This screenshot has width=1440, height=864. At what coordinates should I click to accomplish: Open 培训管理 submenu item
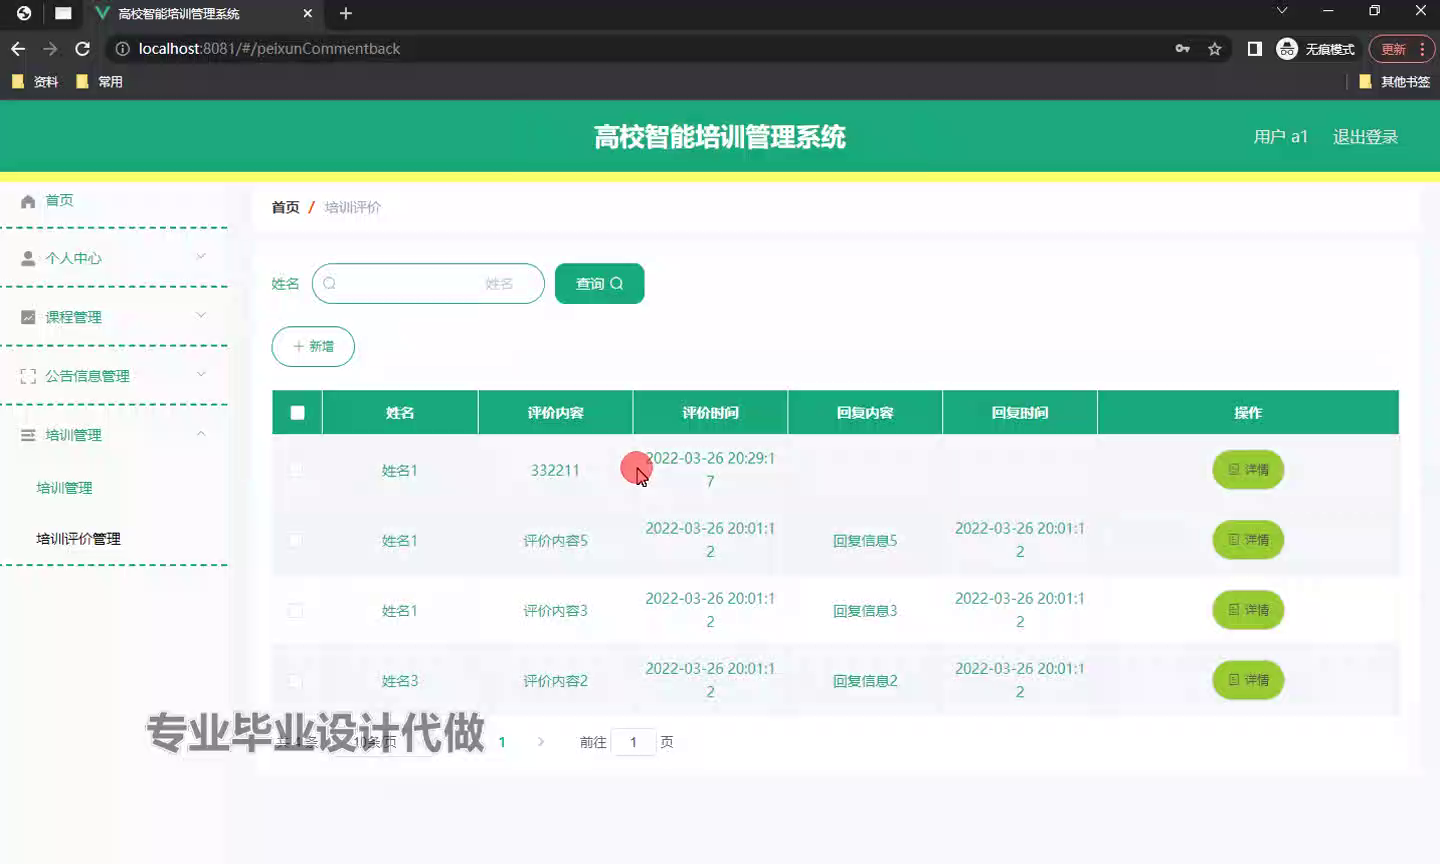[x=64, y=488]
